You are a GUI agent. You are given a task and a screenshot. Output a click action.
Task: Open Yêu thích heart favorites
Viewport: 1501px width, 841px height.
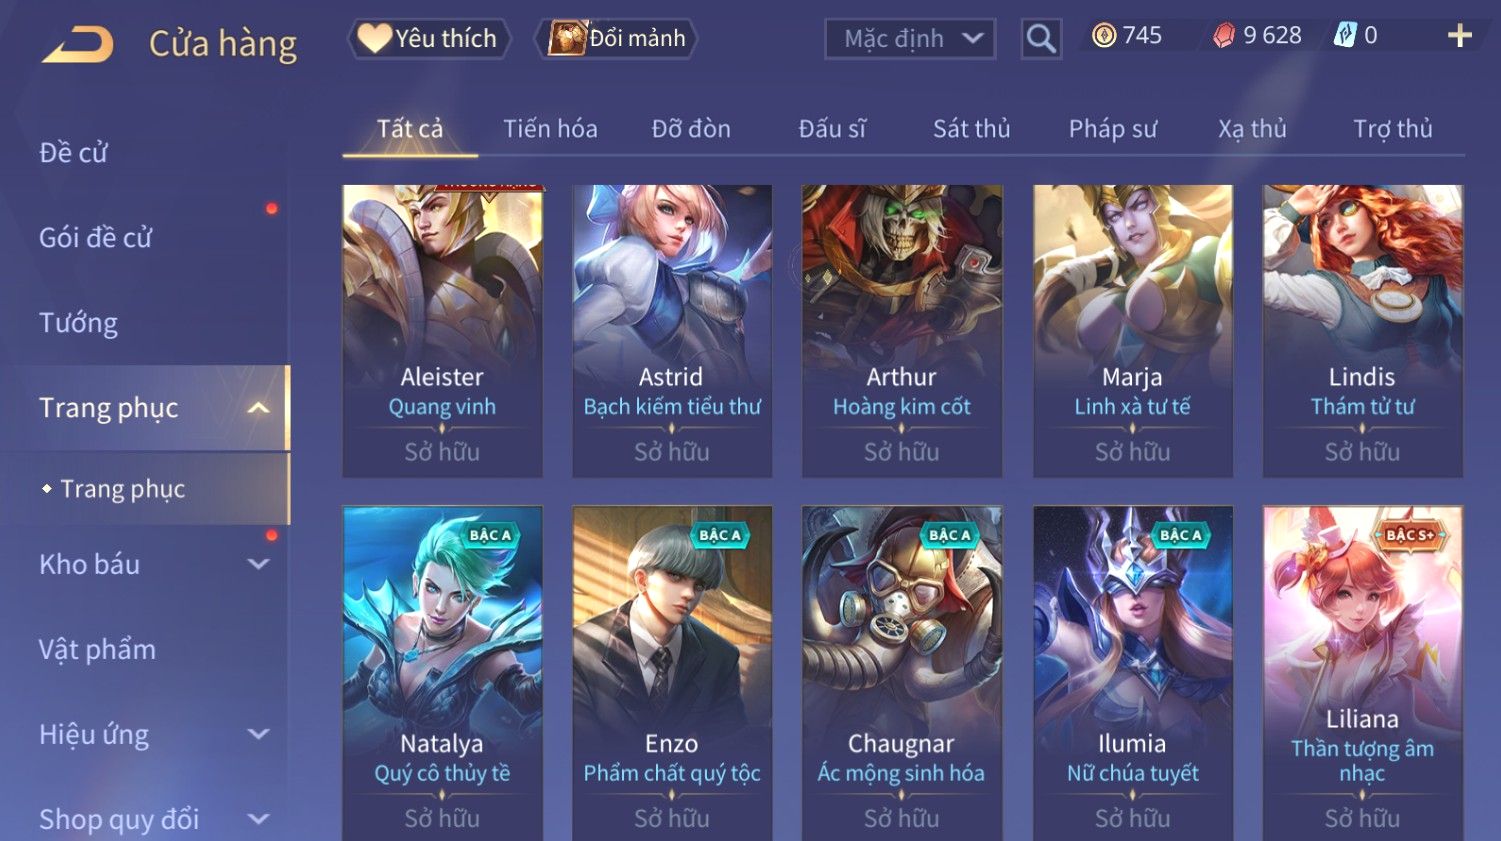tap(429, 39)
